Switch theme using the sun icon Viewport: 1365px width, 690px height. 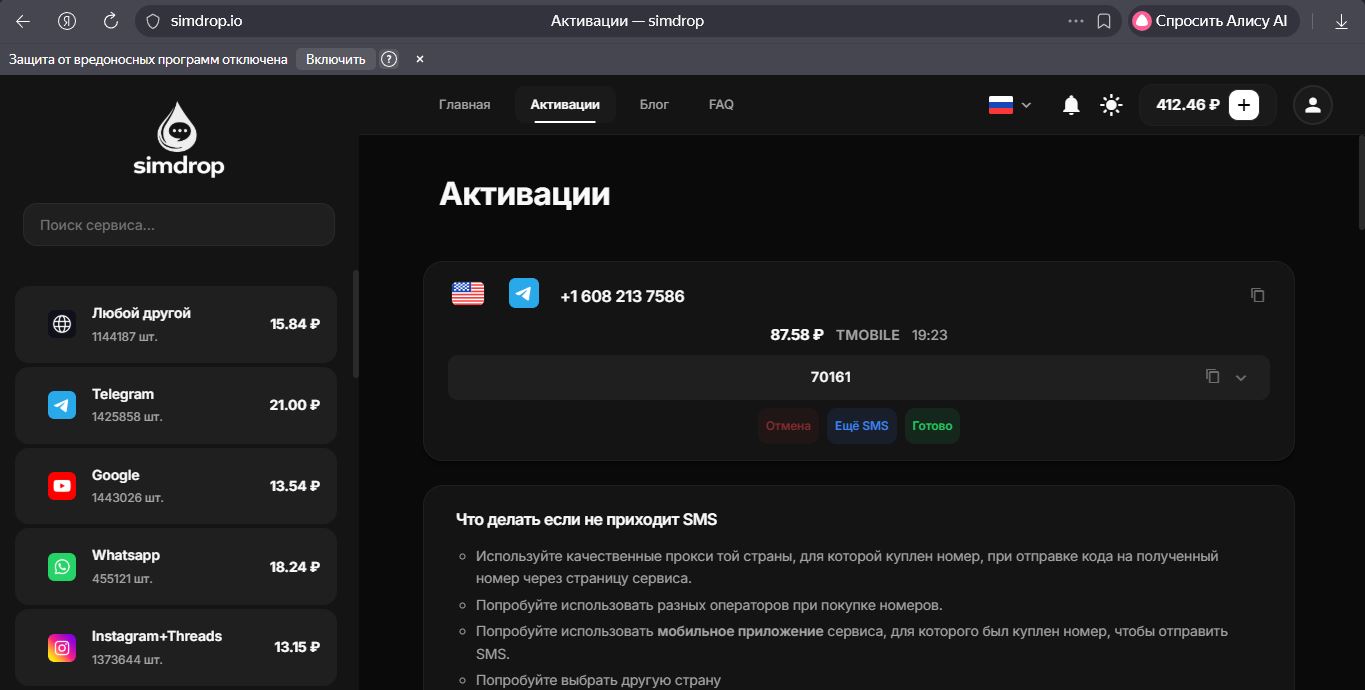tap(1110, 104)
